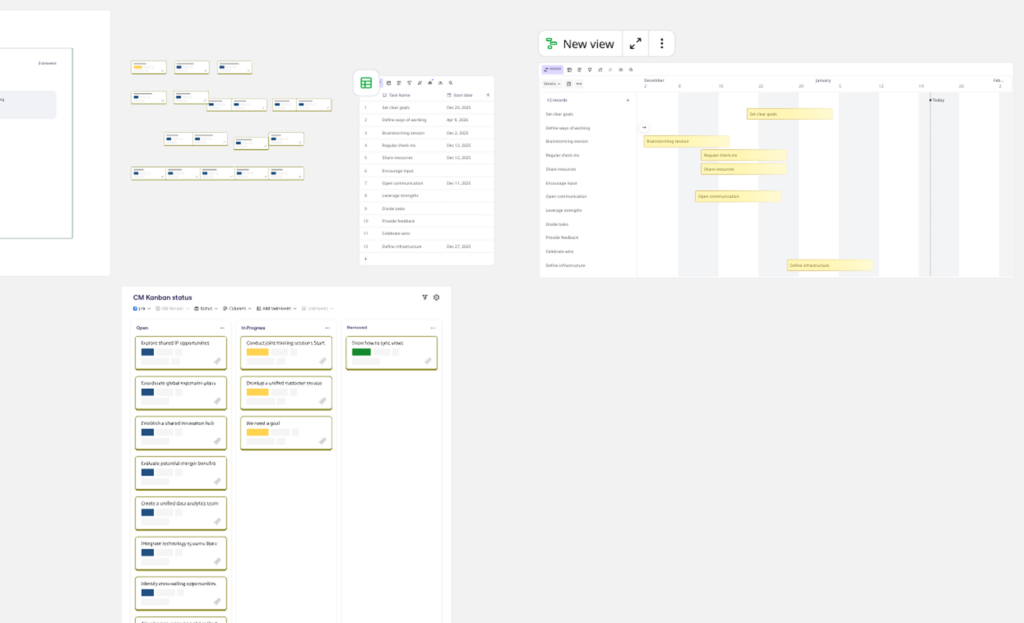Image resolution: width=1024 pixels, height=623 pixels.
Task: Open the Status dropdown in Kanban toolbar
Action: 206,309
